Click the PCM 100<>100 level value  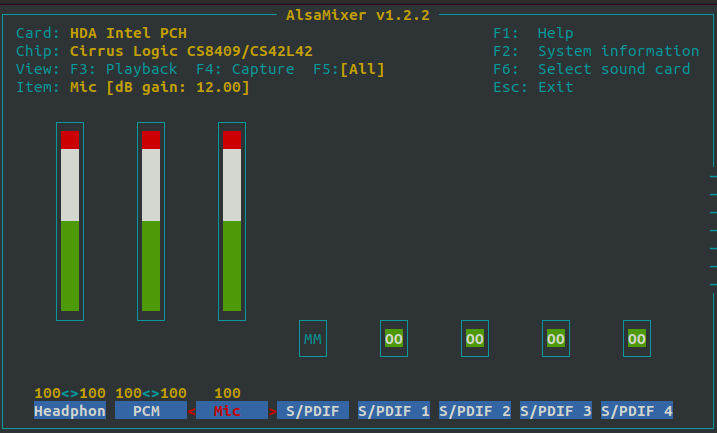click(151, 393)
